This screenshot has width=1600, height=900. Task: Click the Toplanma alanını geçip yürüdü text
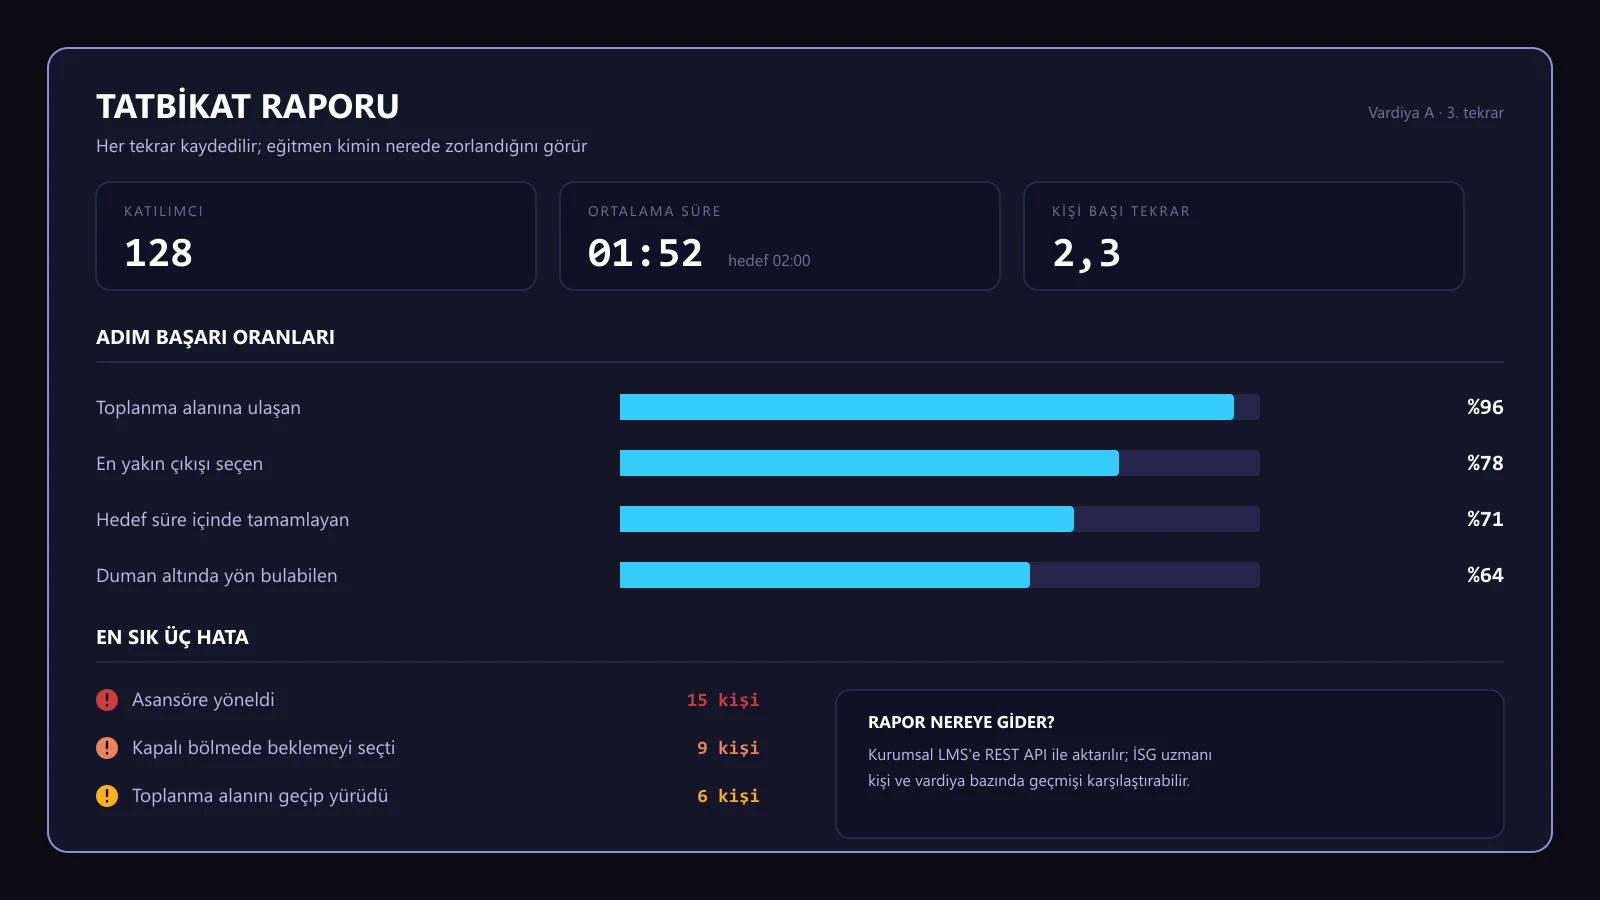(x=260, y=796)
